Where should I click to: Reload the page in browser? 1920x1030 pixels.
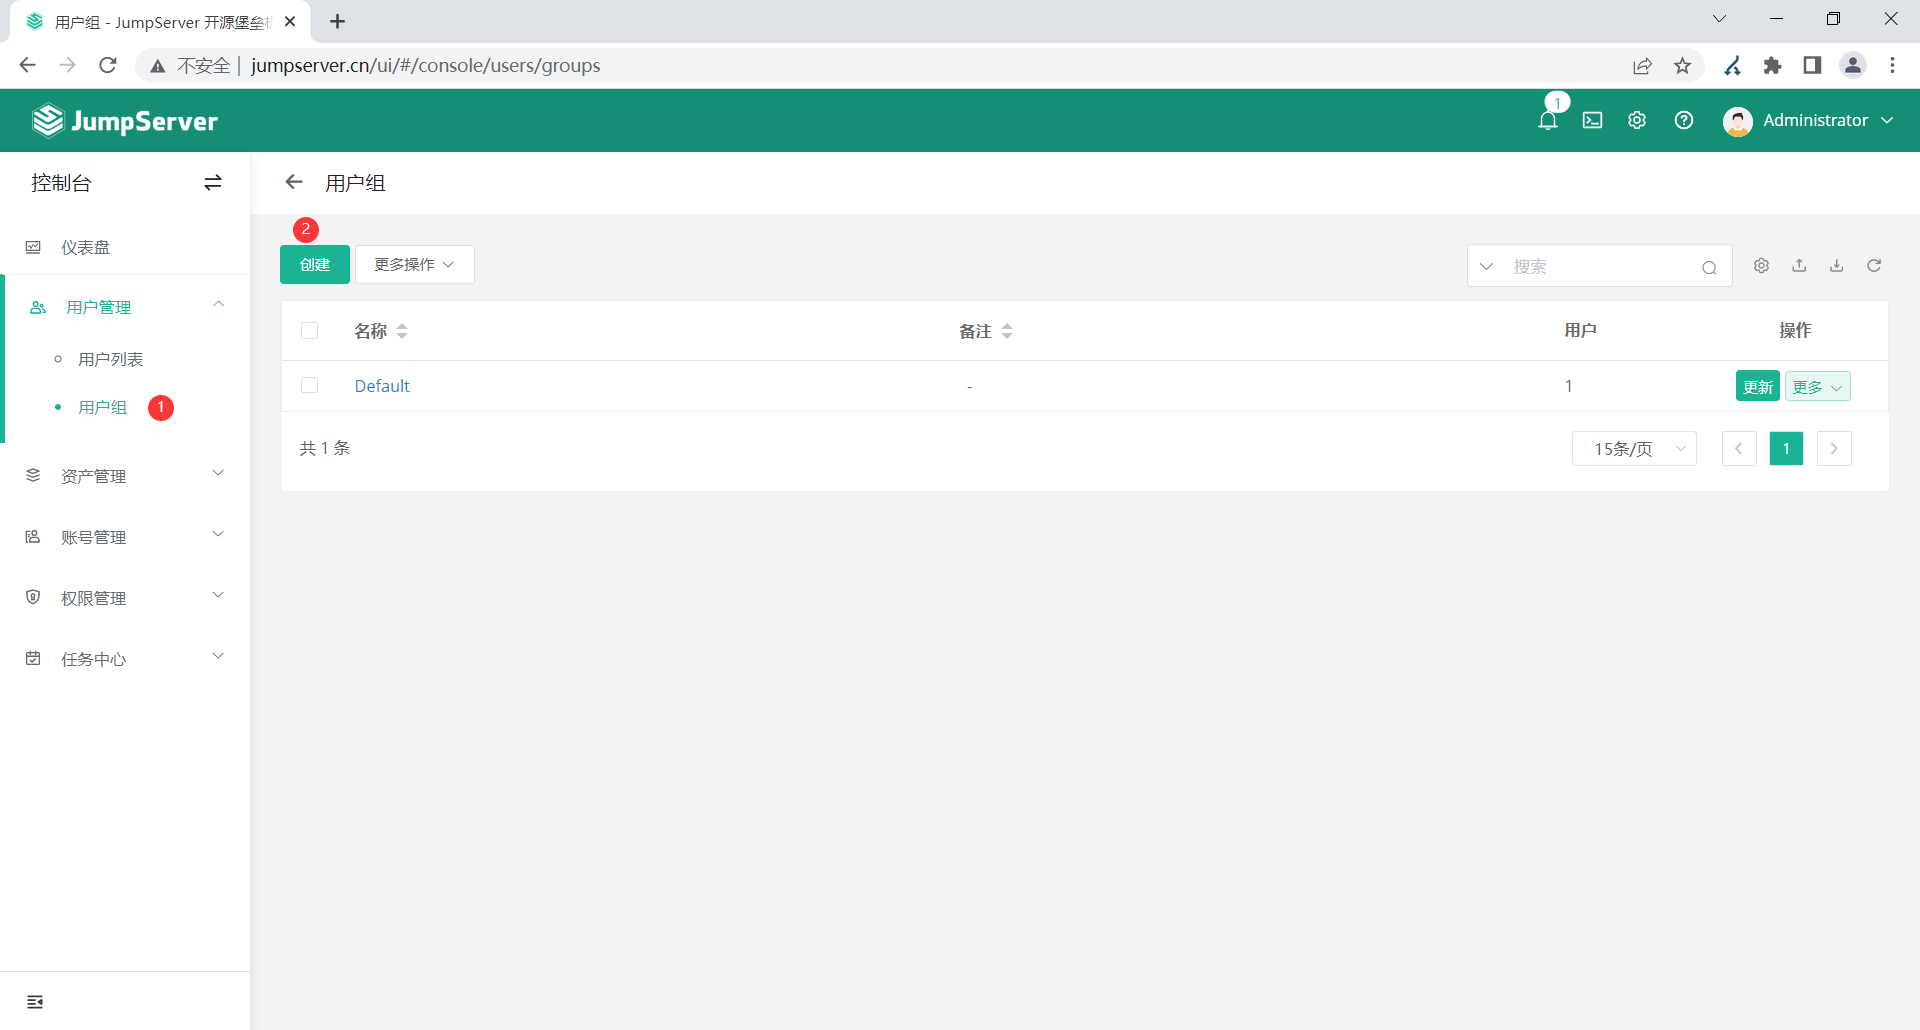(x=108, y=65)
